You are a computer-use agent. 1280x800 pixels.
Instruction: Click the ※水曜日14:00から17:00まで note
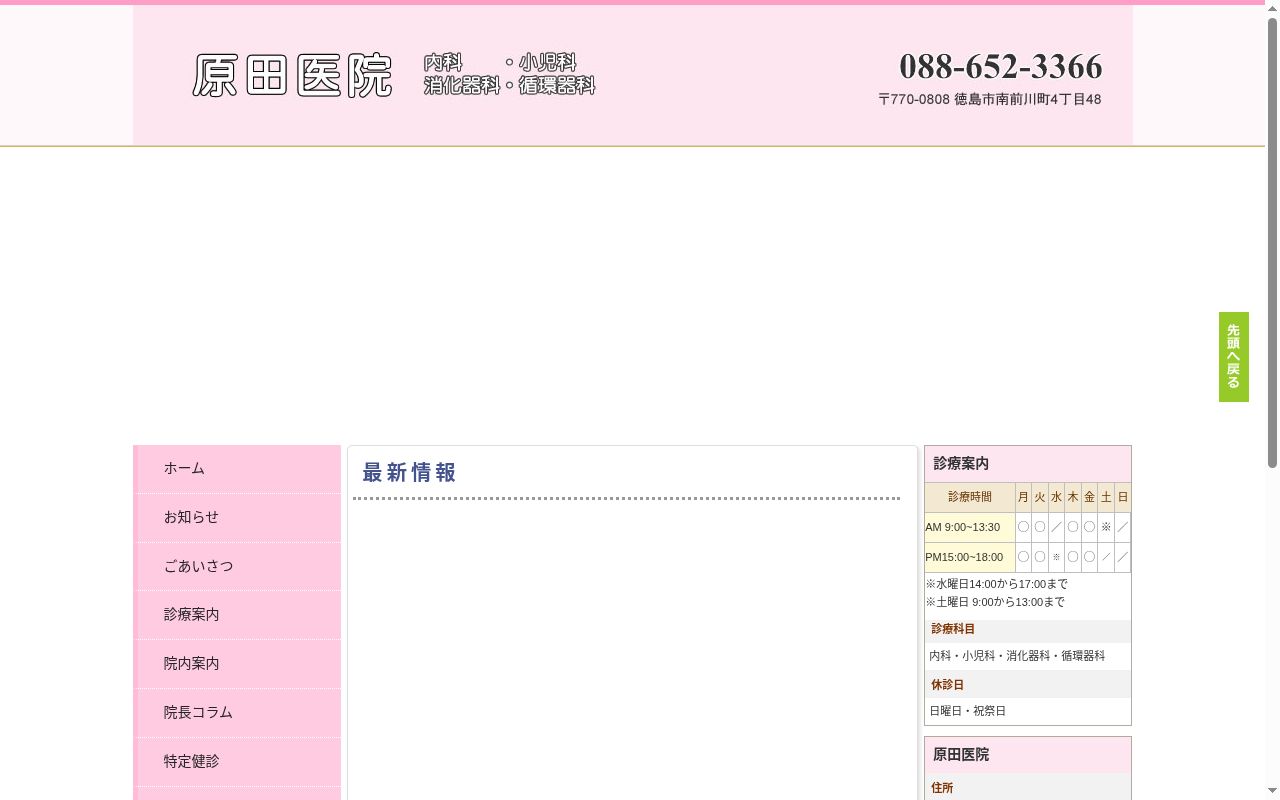(996, 584)
